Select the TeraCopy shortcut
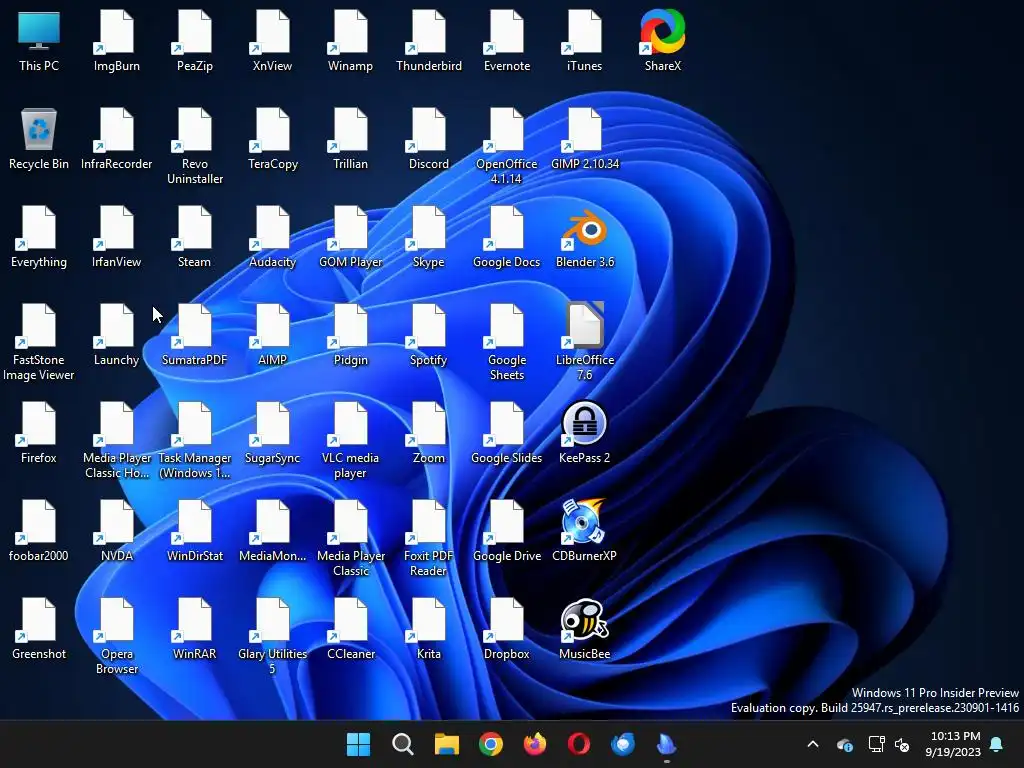This screenshot has height=768, width=1024. tap(272, 138)
